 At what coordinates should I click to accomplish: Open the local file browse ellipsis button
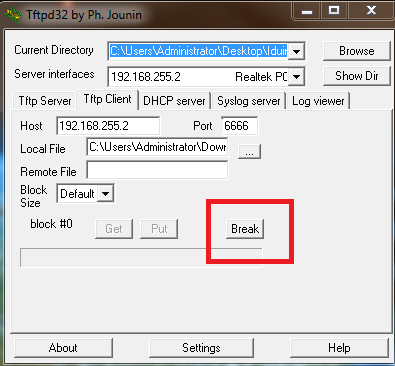tap(249, 152)
